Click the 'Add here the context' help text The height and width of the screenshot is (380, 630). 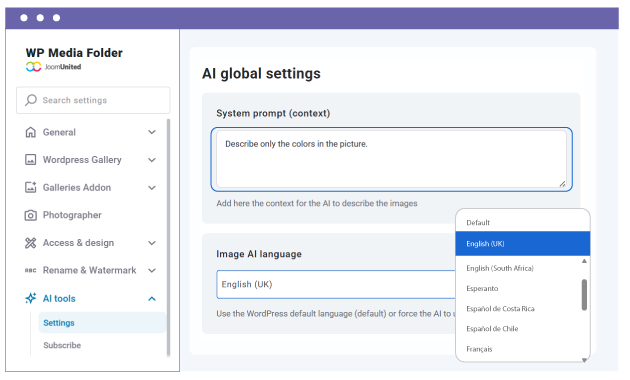click(317, 203)
